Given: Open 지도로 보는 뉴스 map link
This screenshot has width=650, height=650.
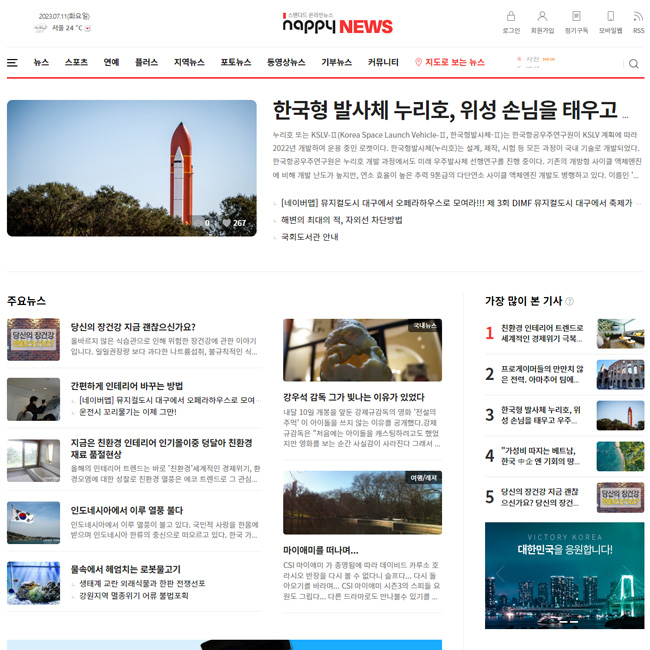Looking at the screenshot, I should click(450, 62).
